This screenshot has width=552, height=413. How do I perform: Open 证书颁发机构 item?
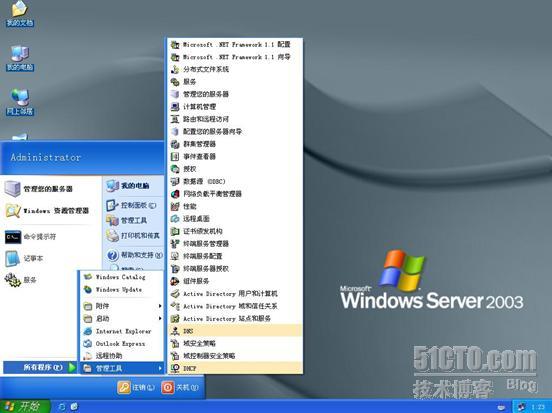[234, 231]
